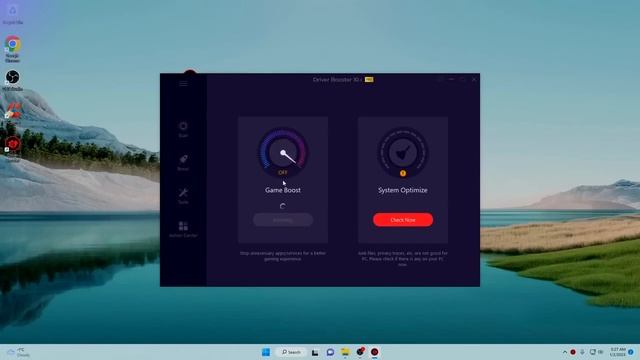This screenshot has width=640, height=360.
Task: Open the weather widget on the taskbar
Action: coord(18,352)
